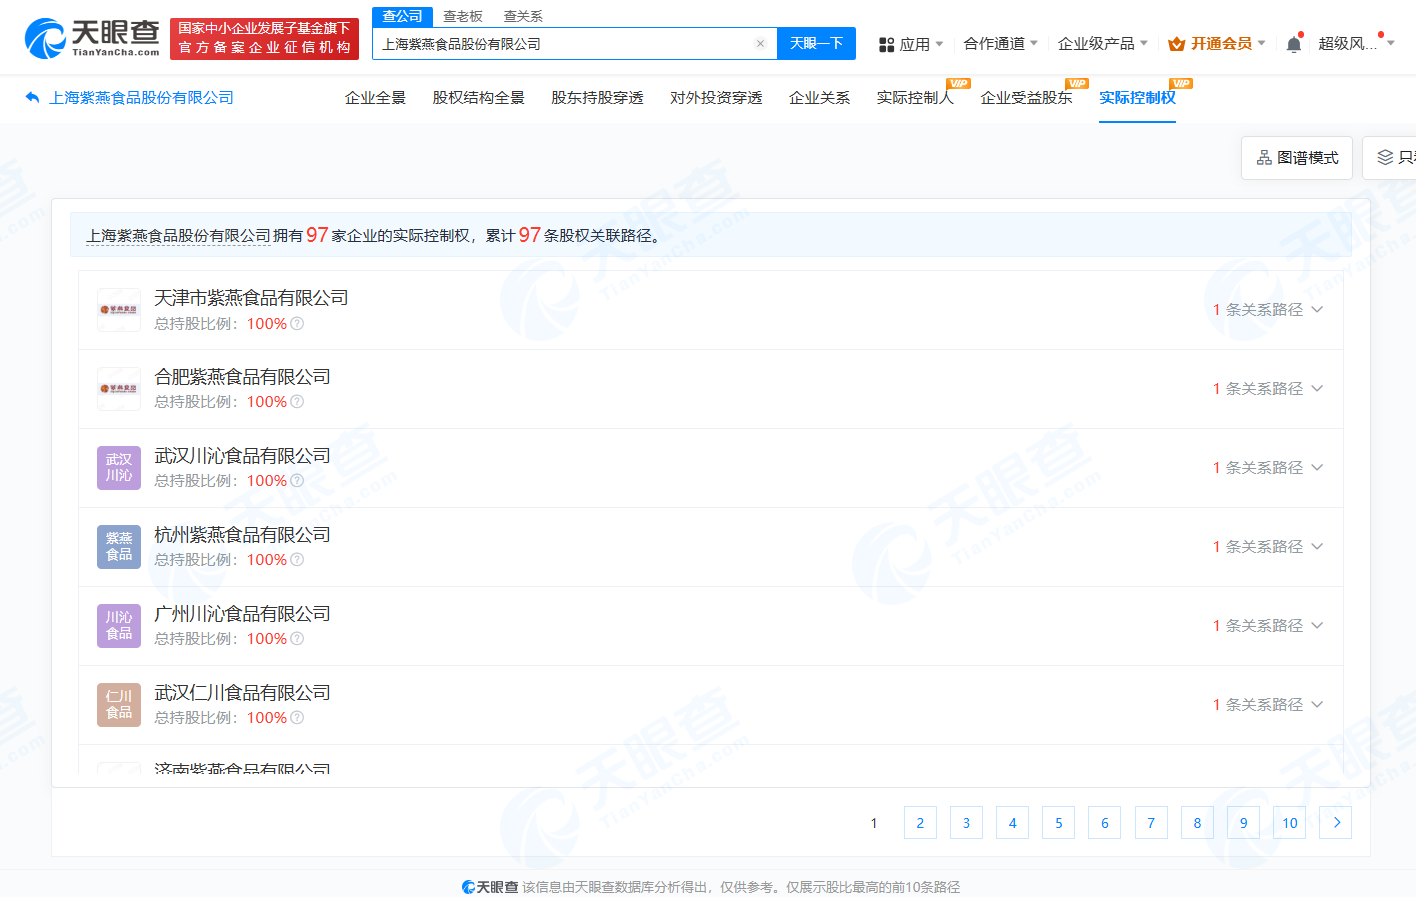The width and height of the screenshot is (1416, 897).
Task: Click the layered stack icon next to 只看
Action: coord(1385,157)
